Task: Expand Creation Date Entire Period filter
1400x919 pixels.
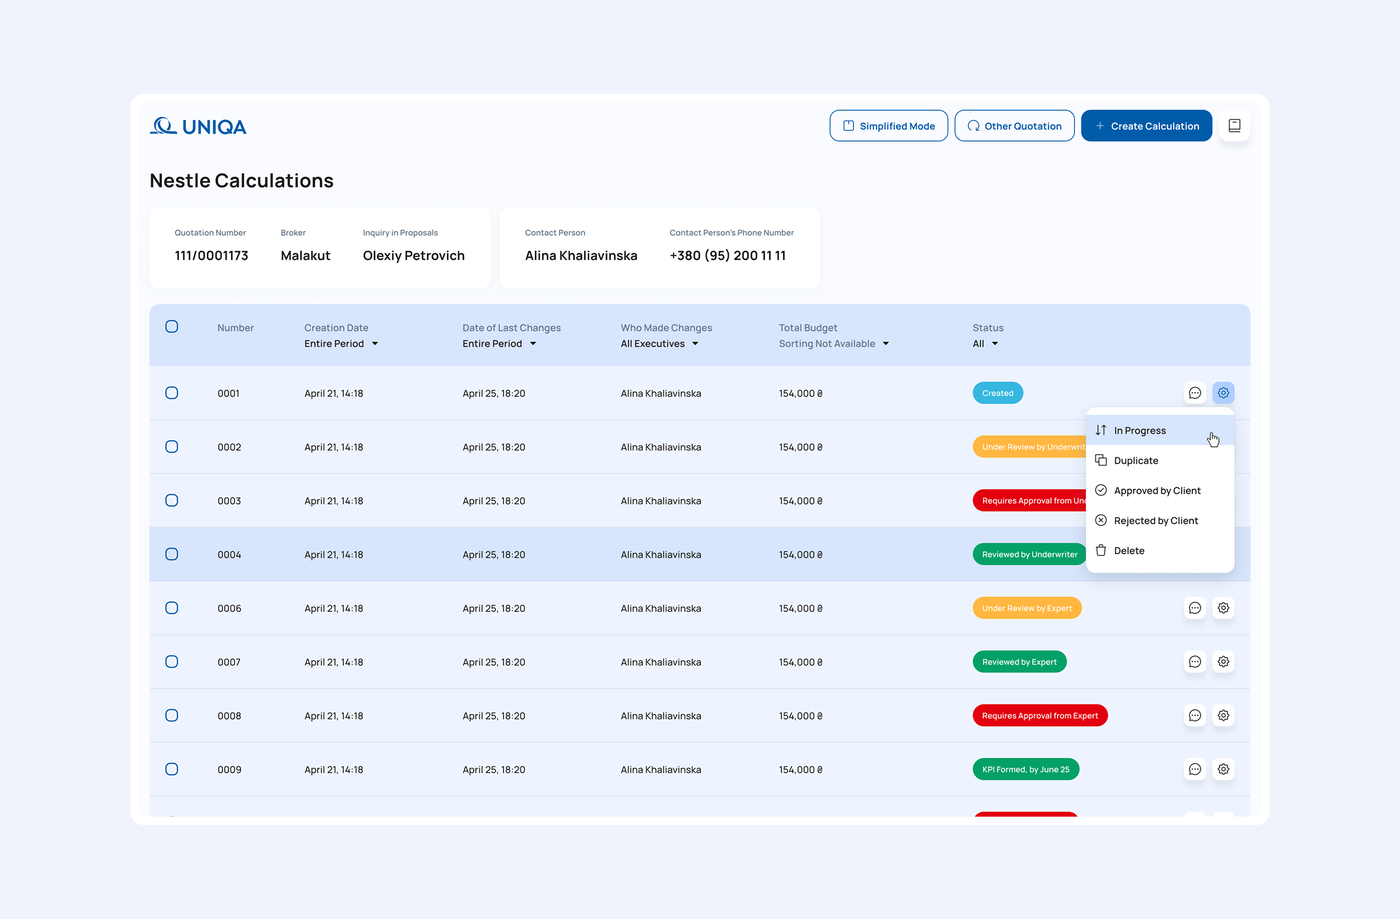Action: (341, 344)
